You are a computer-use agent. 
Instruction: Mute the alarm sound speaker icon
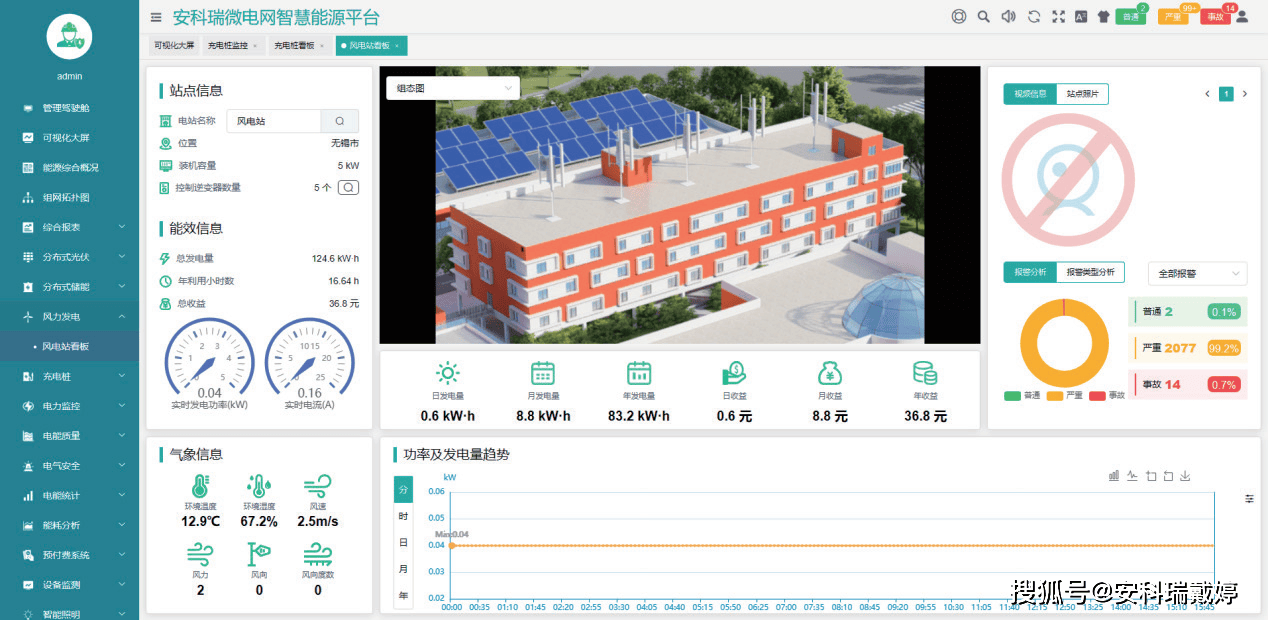tap(1008, 17)
